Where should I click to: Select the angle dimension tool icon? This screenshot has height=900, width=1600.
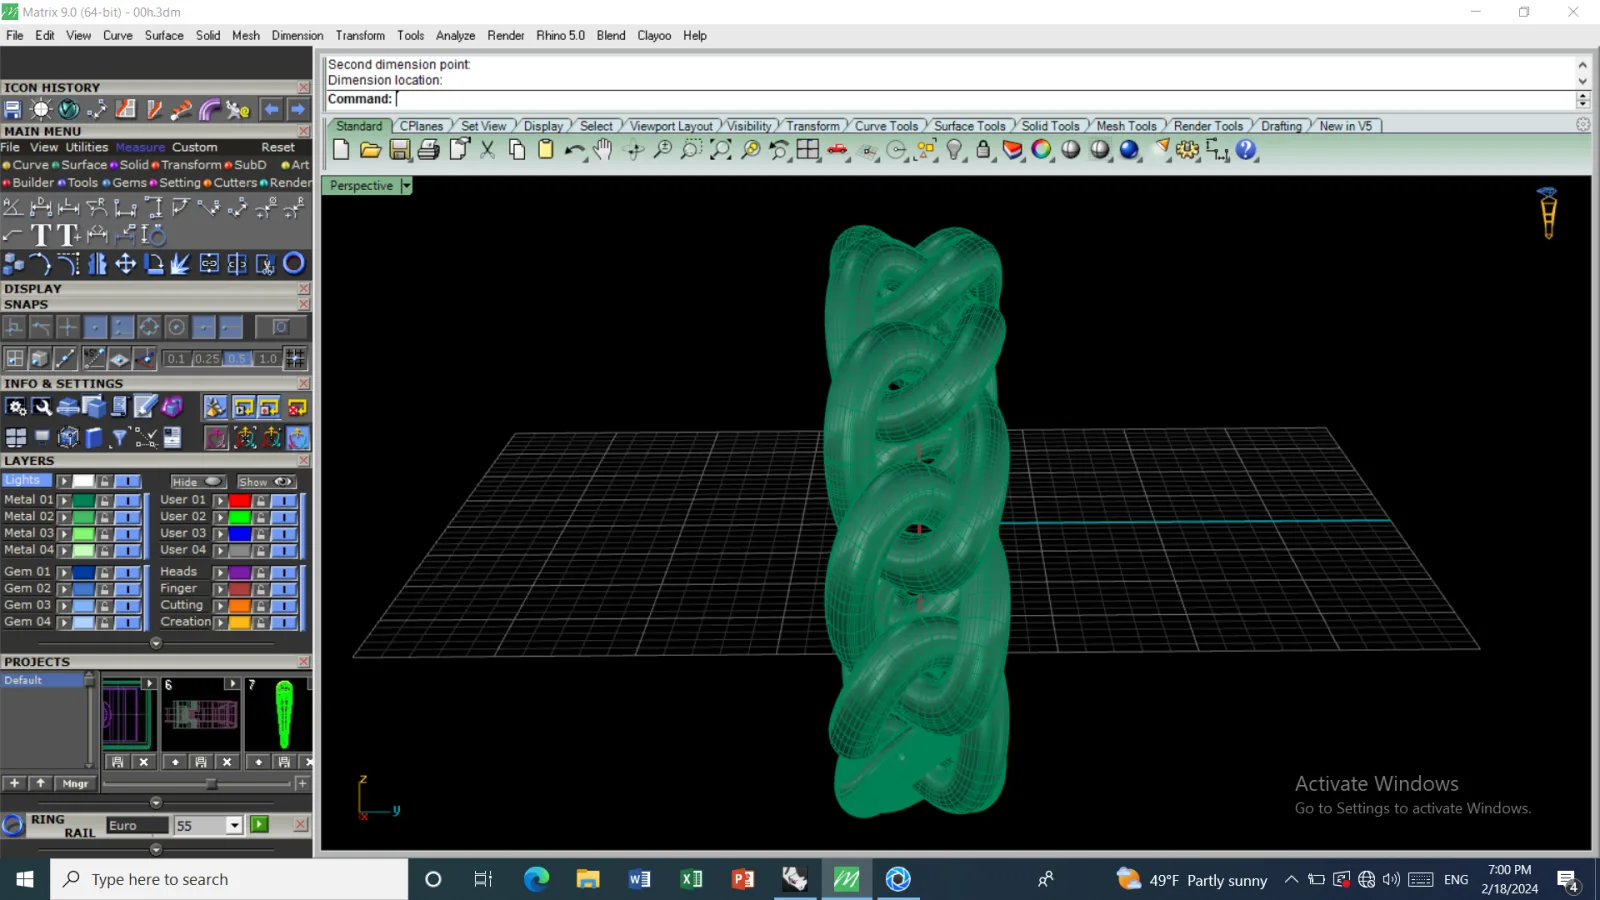(13, 207)
